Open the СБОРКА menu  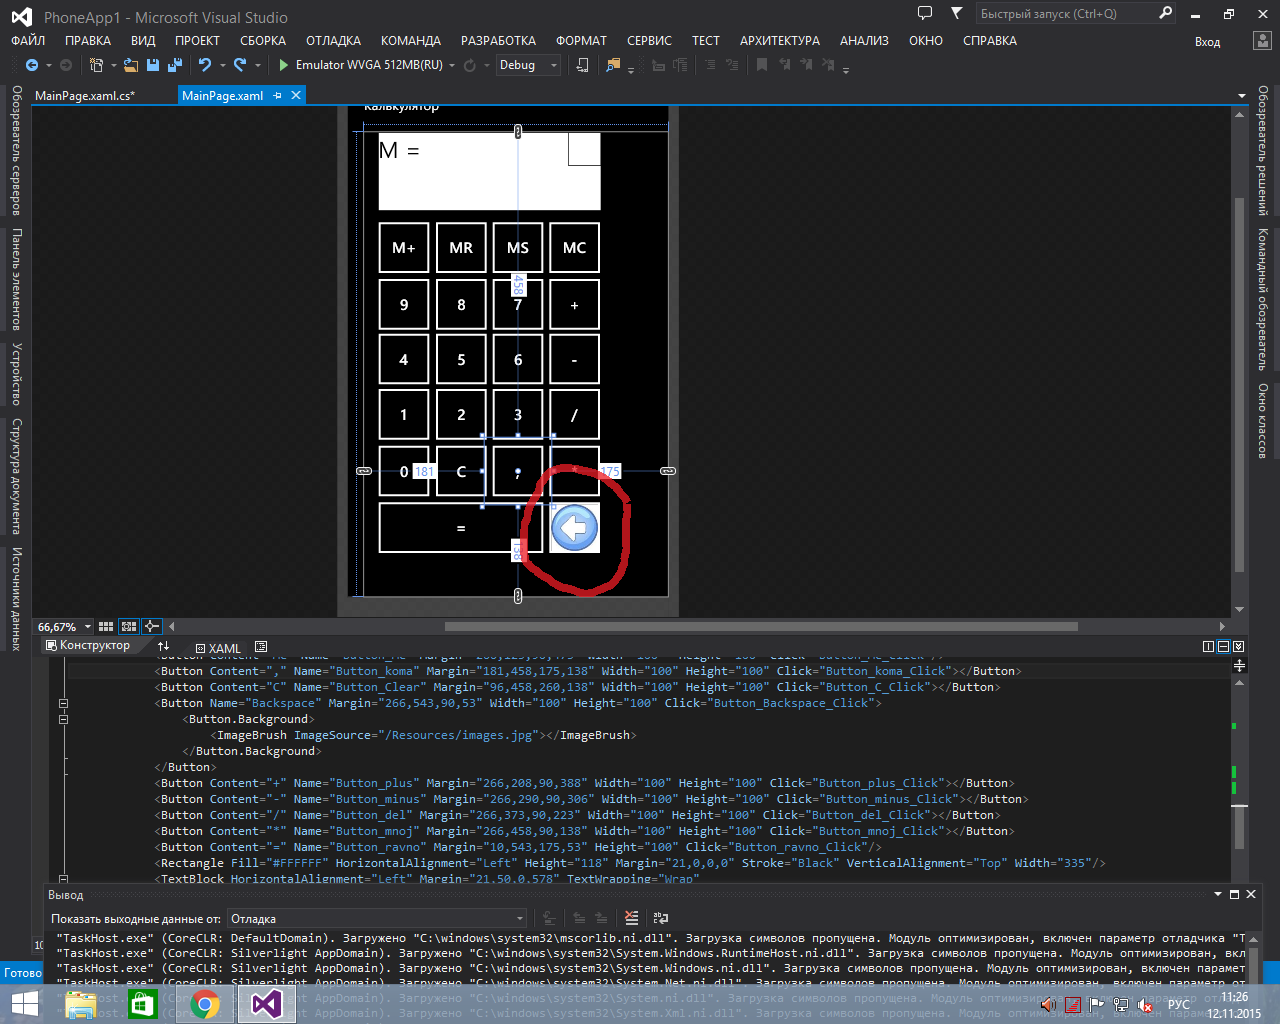coord(263,41)
